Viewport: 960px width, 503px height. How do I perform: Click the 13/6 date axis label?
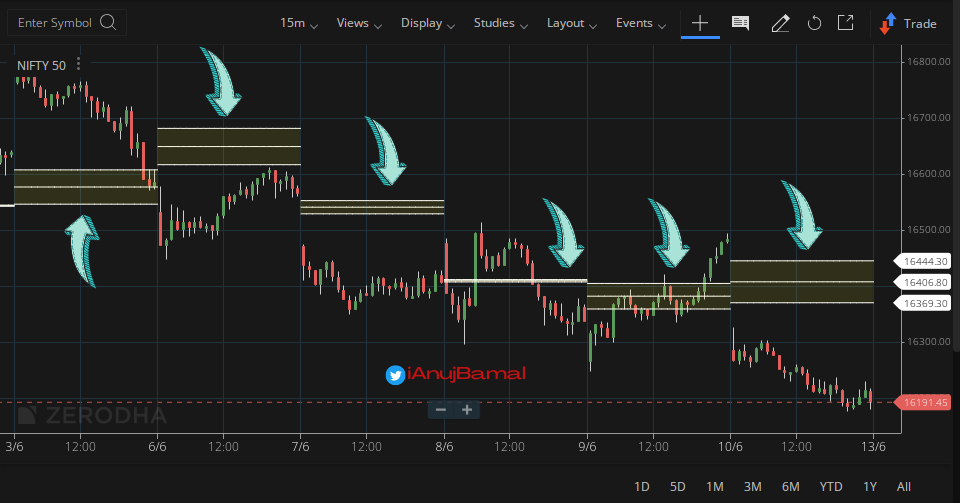coord(873,446)
